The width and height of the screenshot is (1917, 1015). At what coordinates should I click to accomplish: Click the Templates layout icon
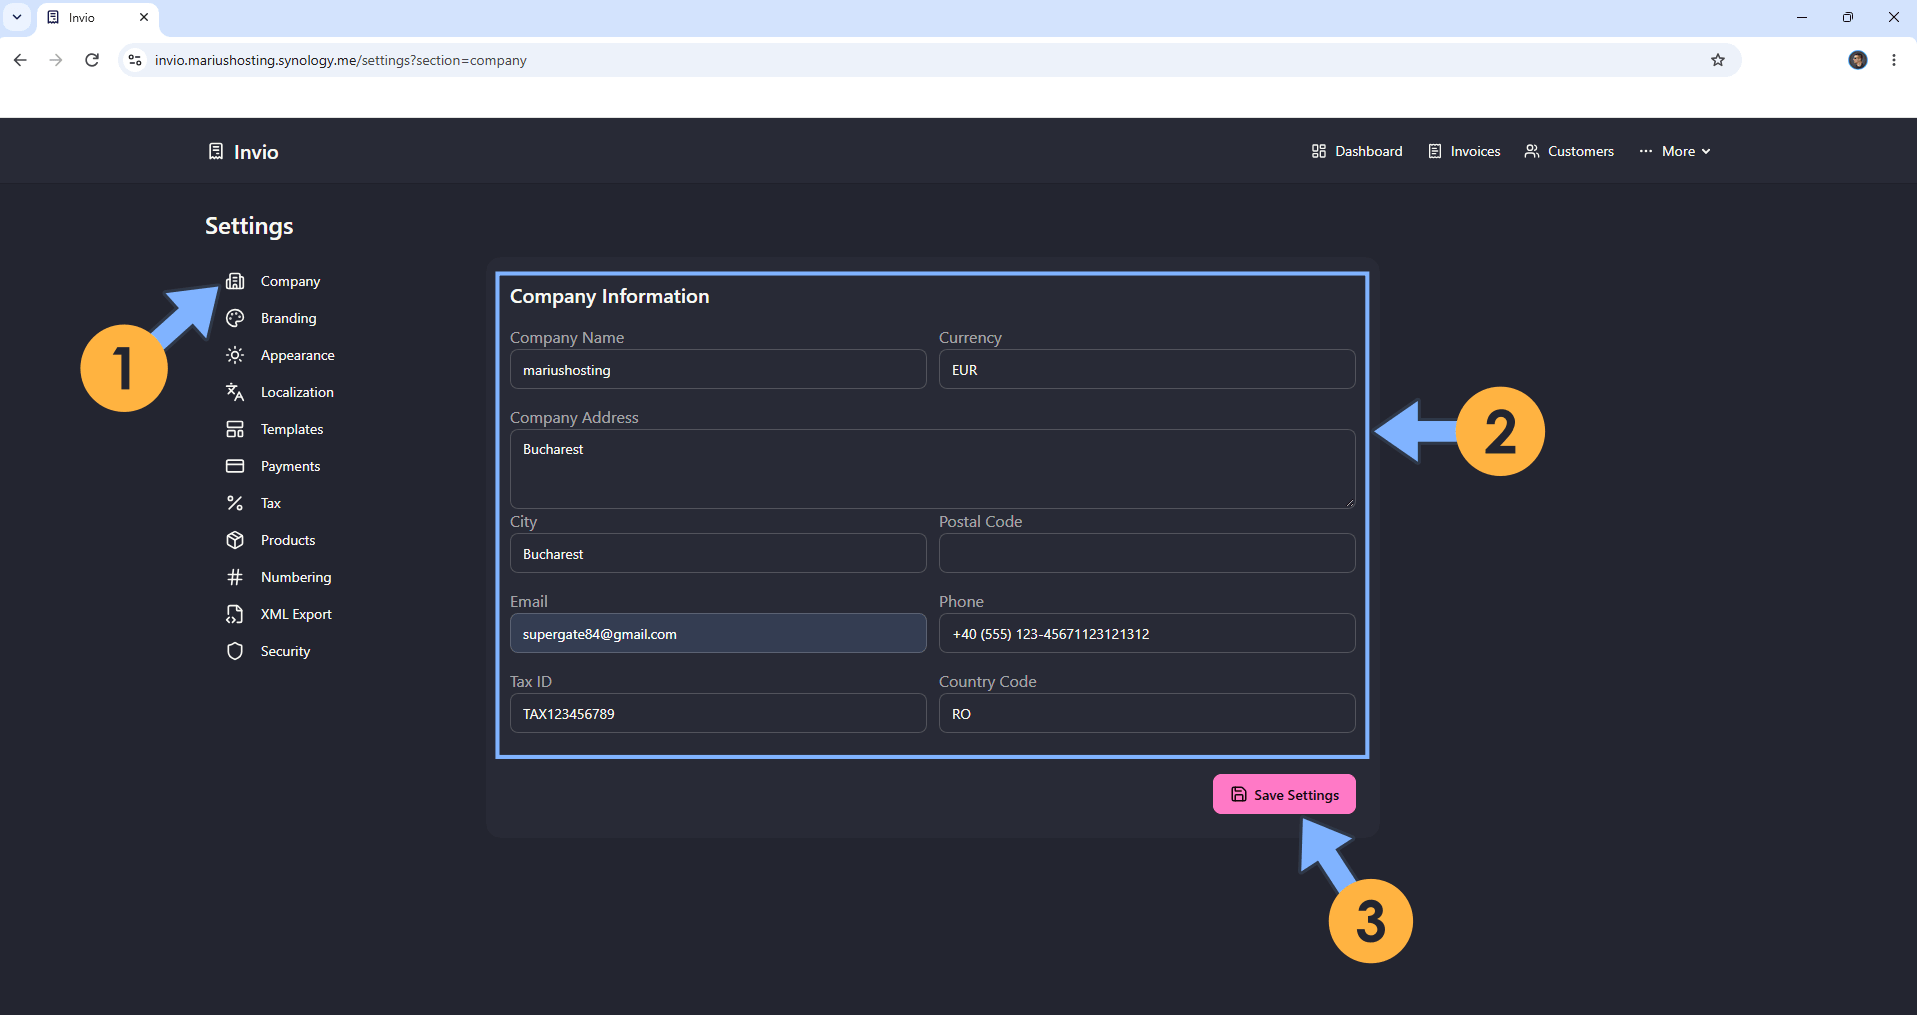coord(235,429)
